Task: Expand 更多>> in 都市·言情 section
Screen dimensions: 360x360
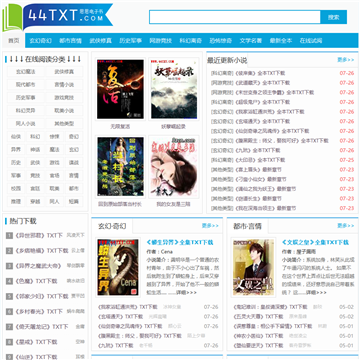Action: pos(345,226)
